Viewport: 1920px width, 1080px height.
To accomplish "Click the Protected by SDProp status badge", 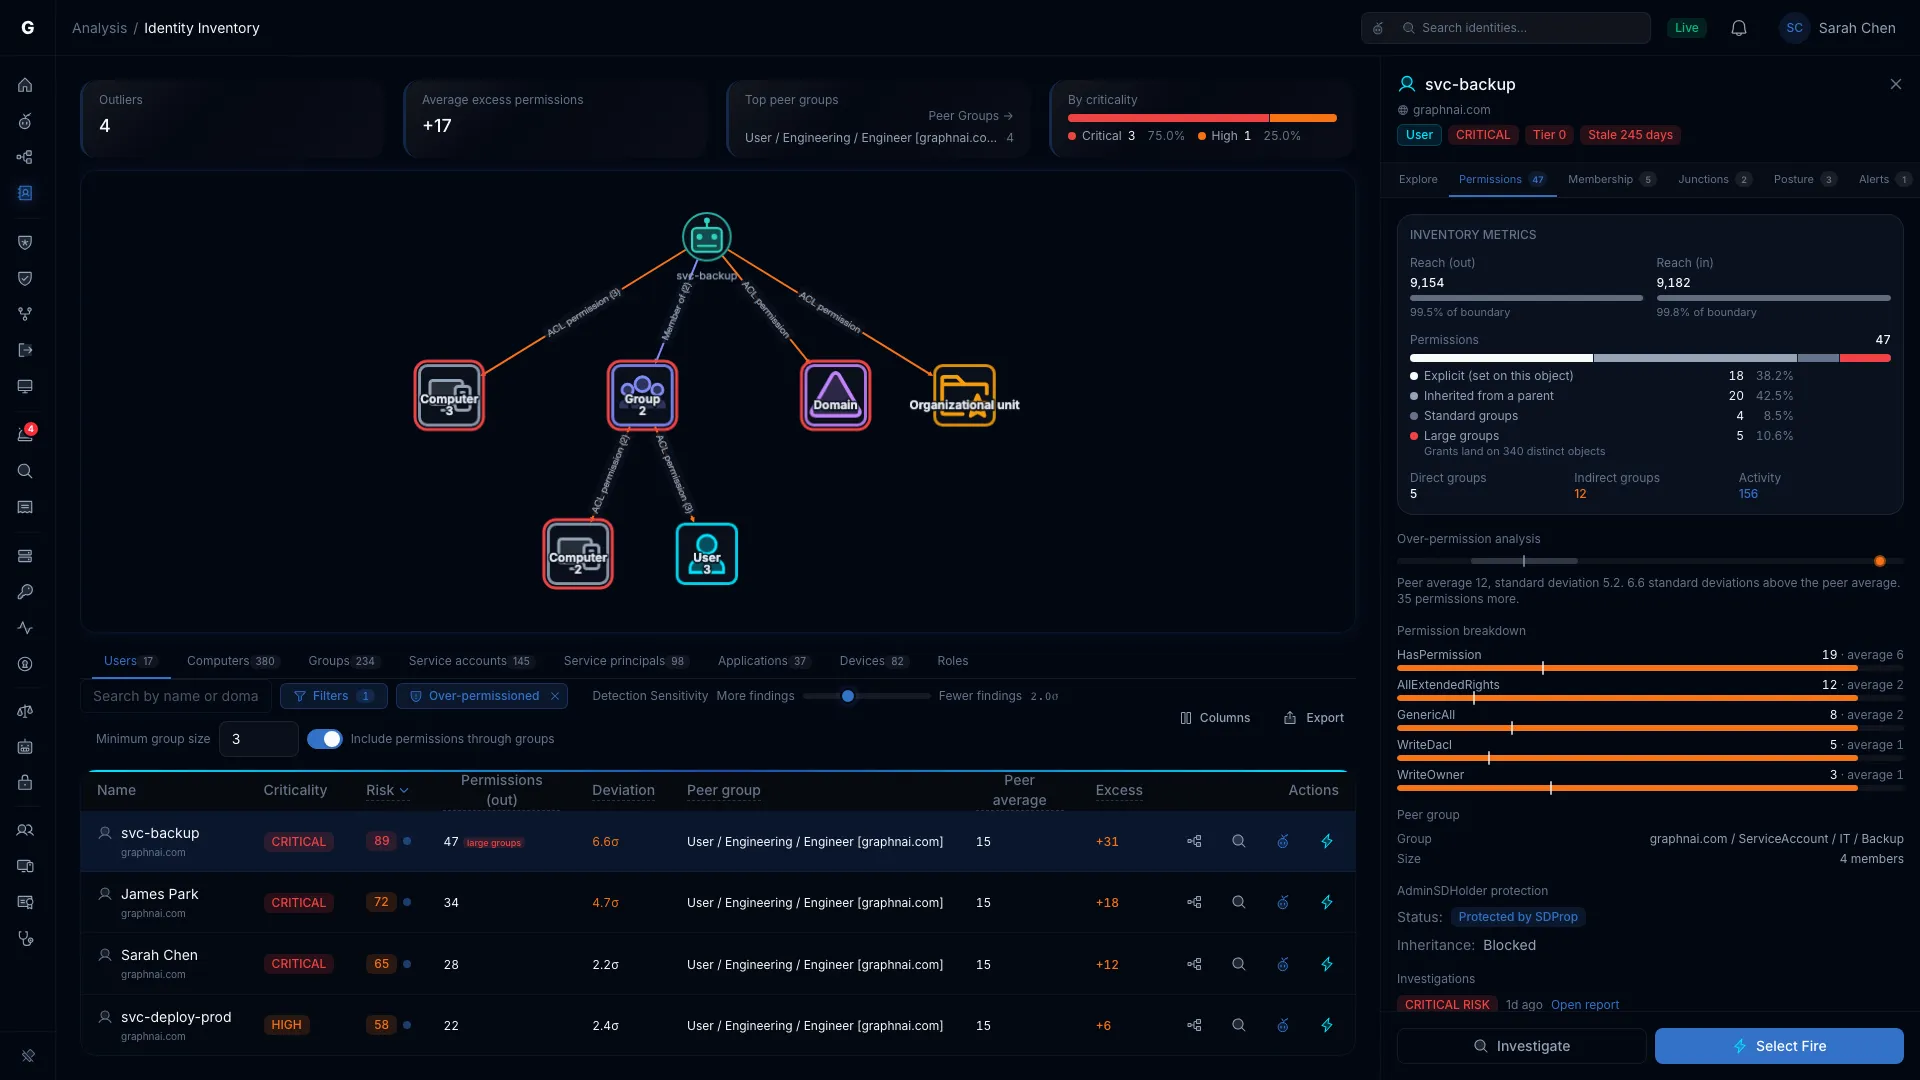I will tap(1517, 917).
